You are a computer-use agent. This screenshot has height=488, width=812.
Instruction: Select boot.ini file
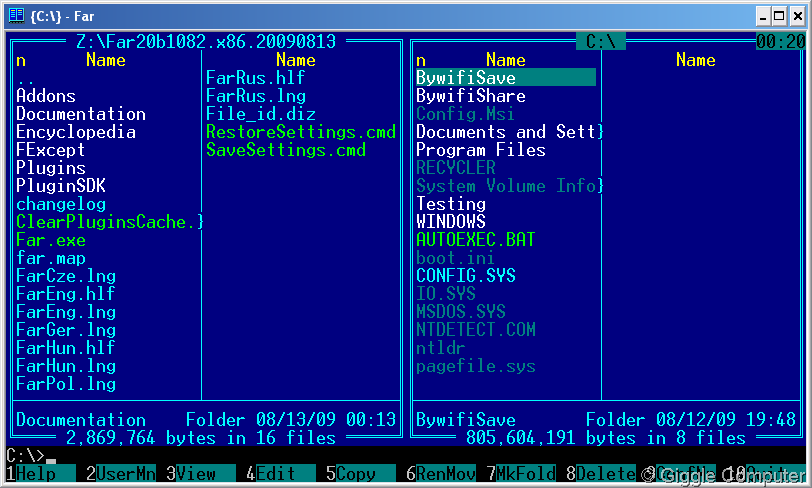tap(455, 258)
